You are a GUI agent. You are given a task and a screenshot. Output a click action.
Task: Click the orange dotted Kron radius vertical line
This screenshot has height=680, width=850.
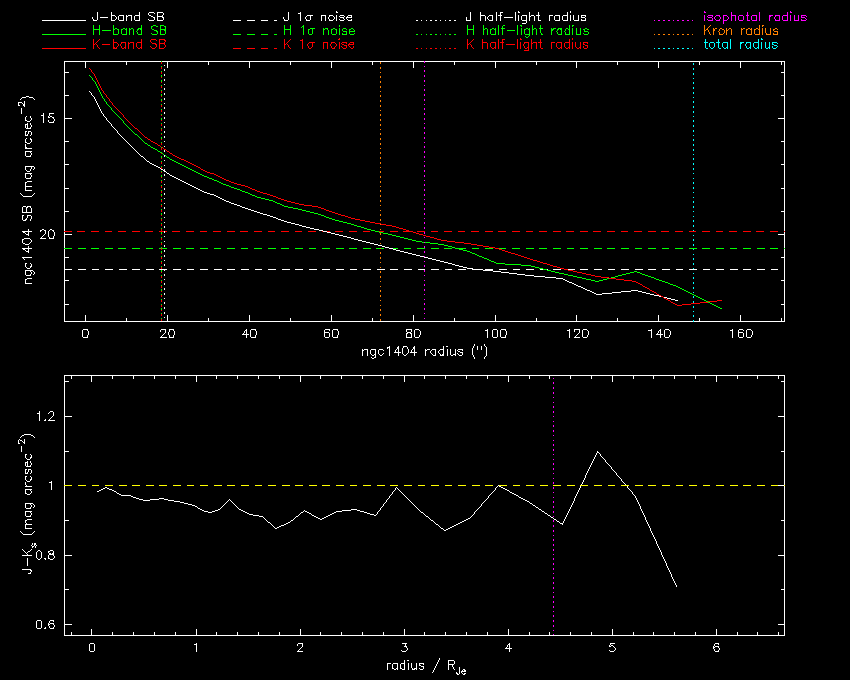point(380,150)
